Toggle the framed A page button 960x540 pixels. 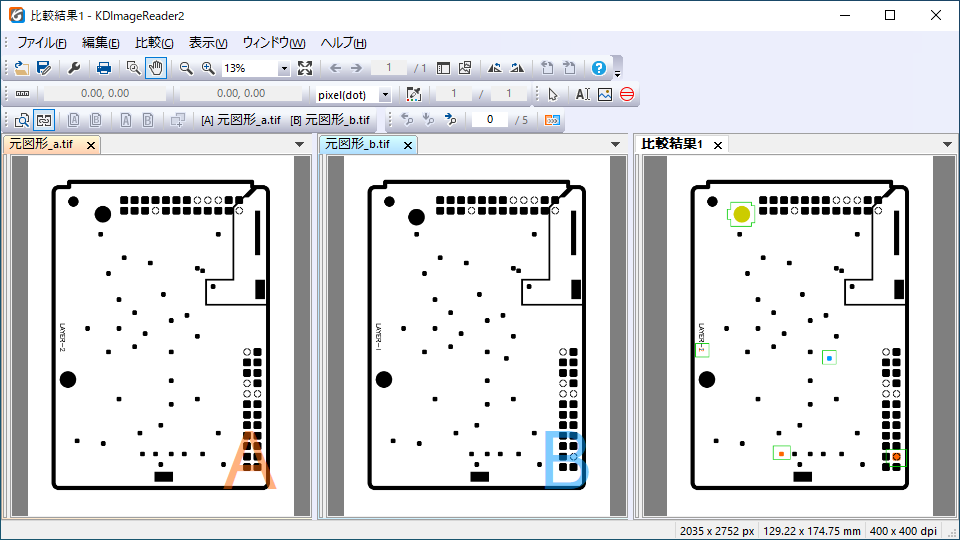73,120
